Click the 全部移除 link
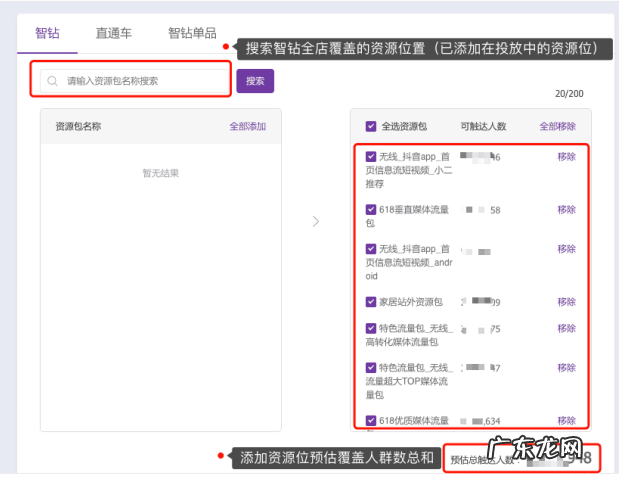Viewport: 621px width, 477px height. tap(557, 126)
